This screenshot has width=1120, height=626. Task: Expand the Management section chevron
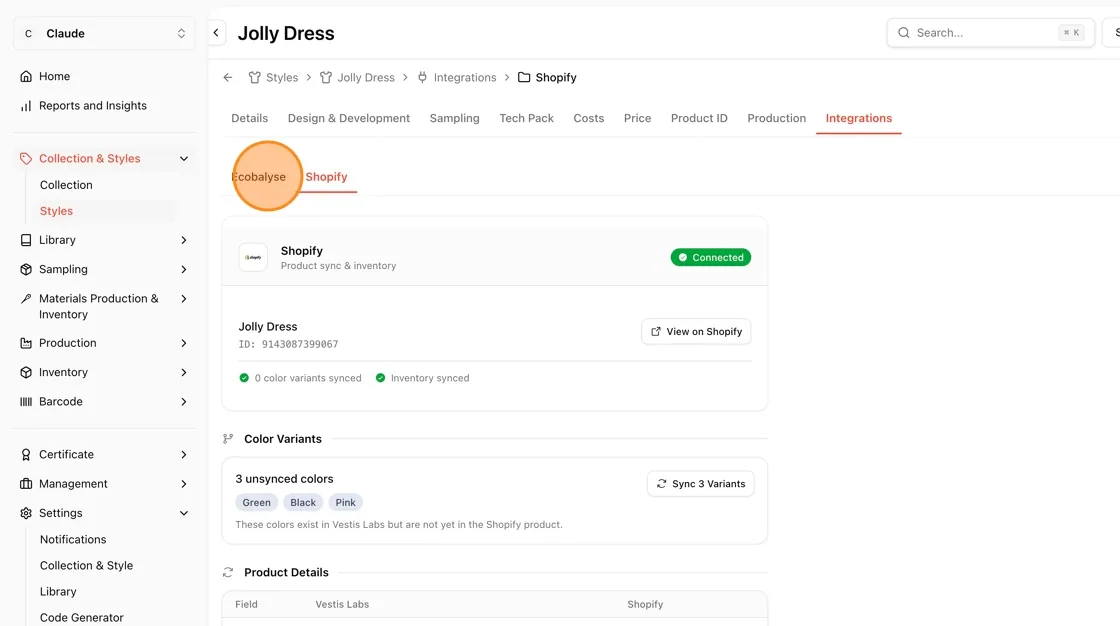[184, 484]
